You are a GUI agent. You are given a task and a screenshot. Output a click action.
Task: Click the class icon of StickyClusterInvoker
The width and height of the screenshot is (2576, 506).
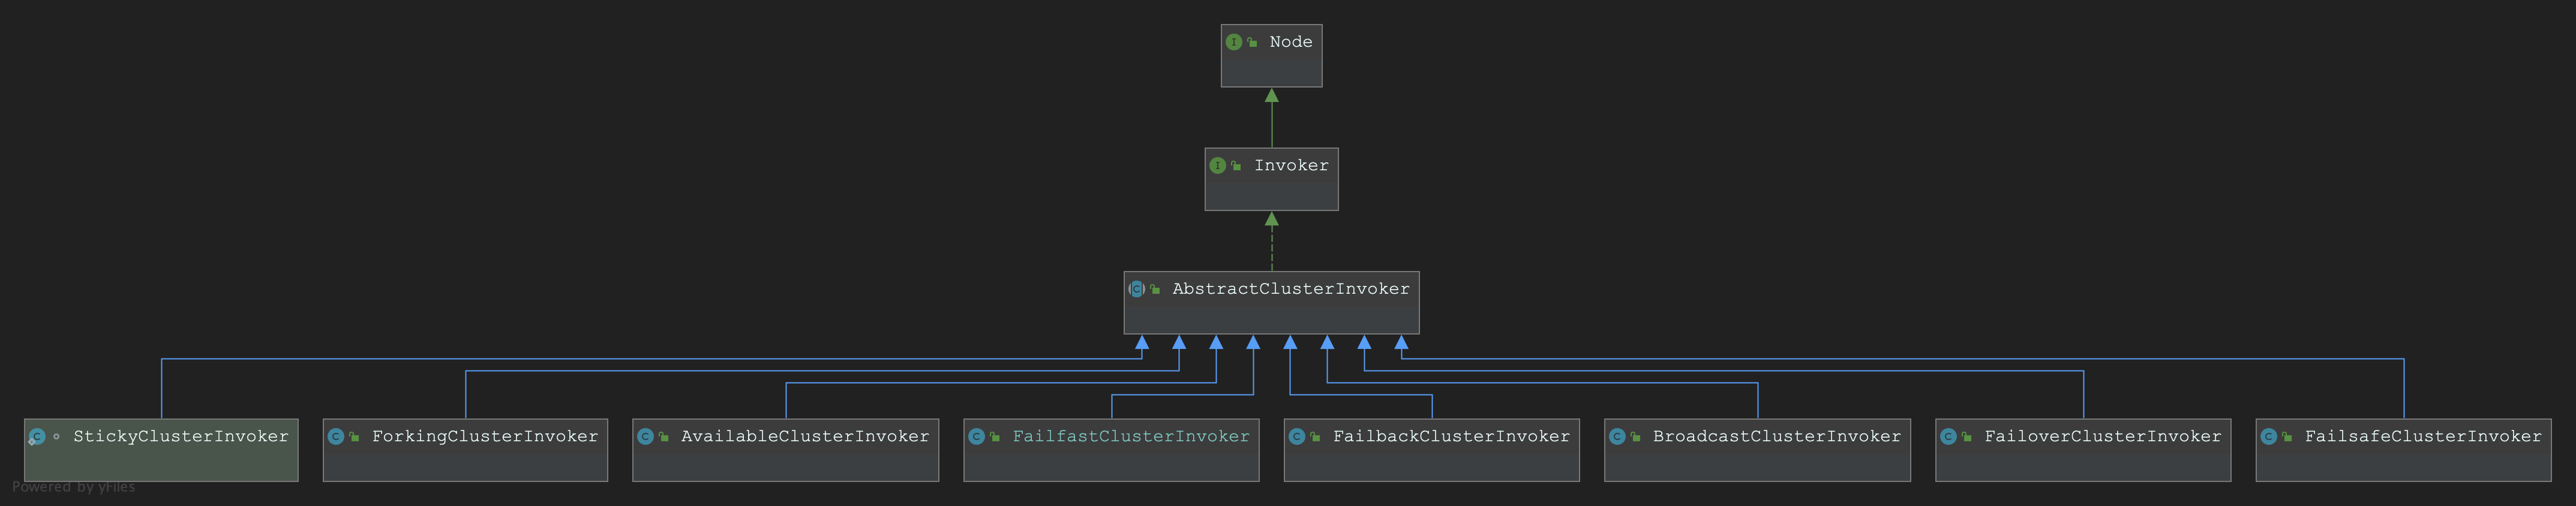click(37, 437)
